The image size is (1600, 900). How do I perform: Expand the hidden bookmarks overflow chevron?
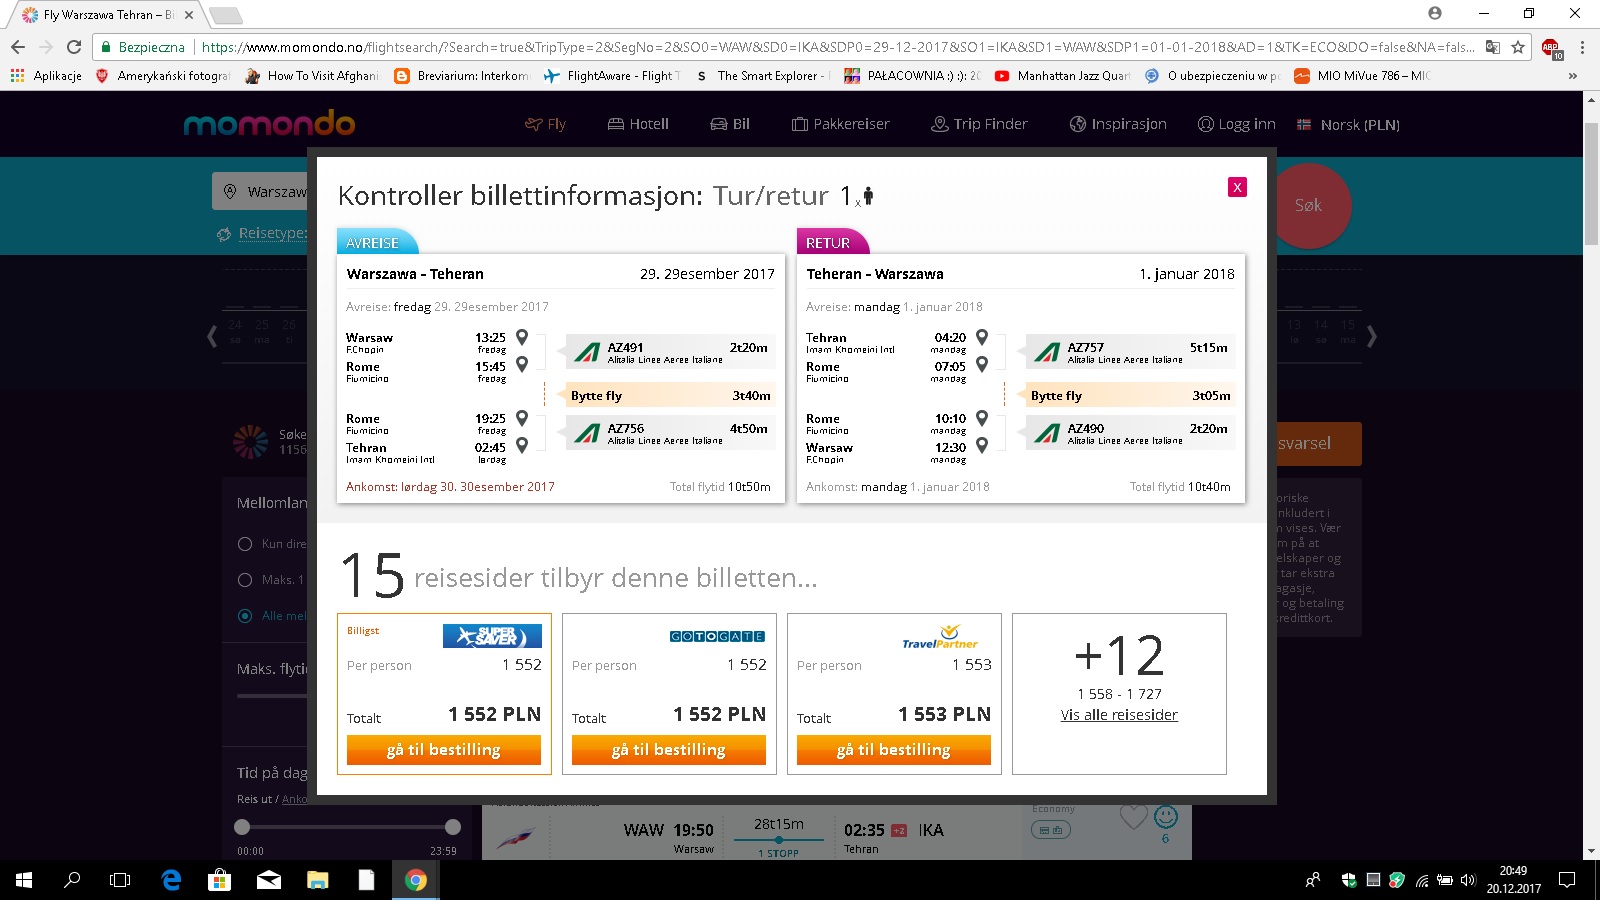tap(1573, 76)
